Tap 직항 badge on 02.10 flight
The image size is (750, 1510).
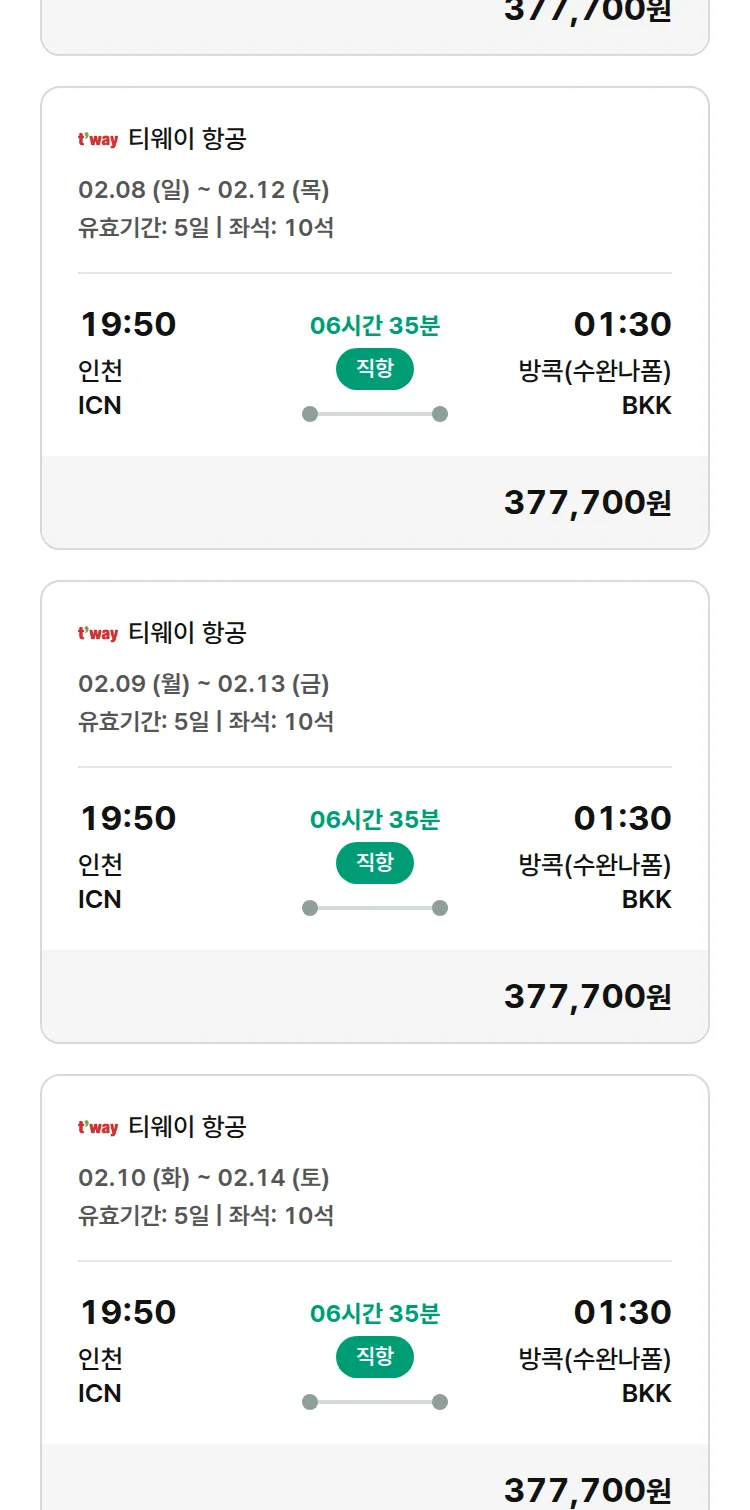pos(375,1357)
